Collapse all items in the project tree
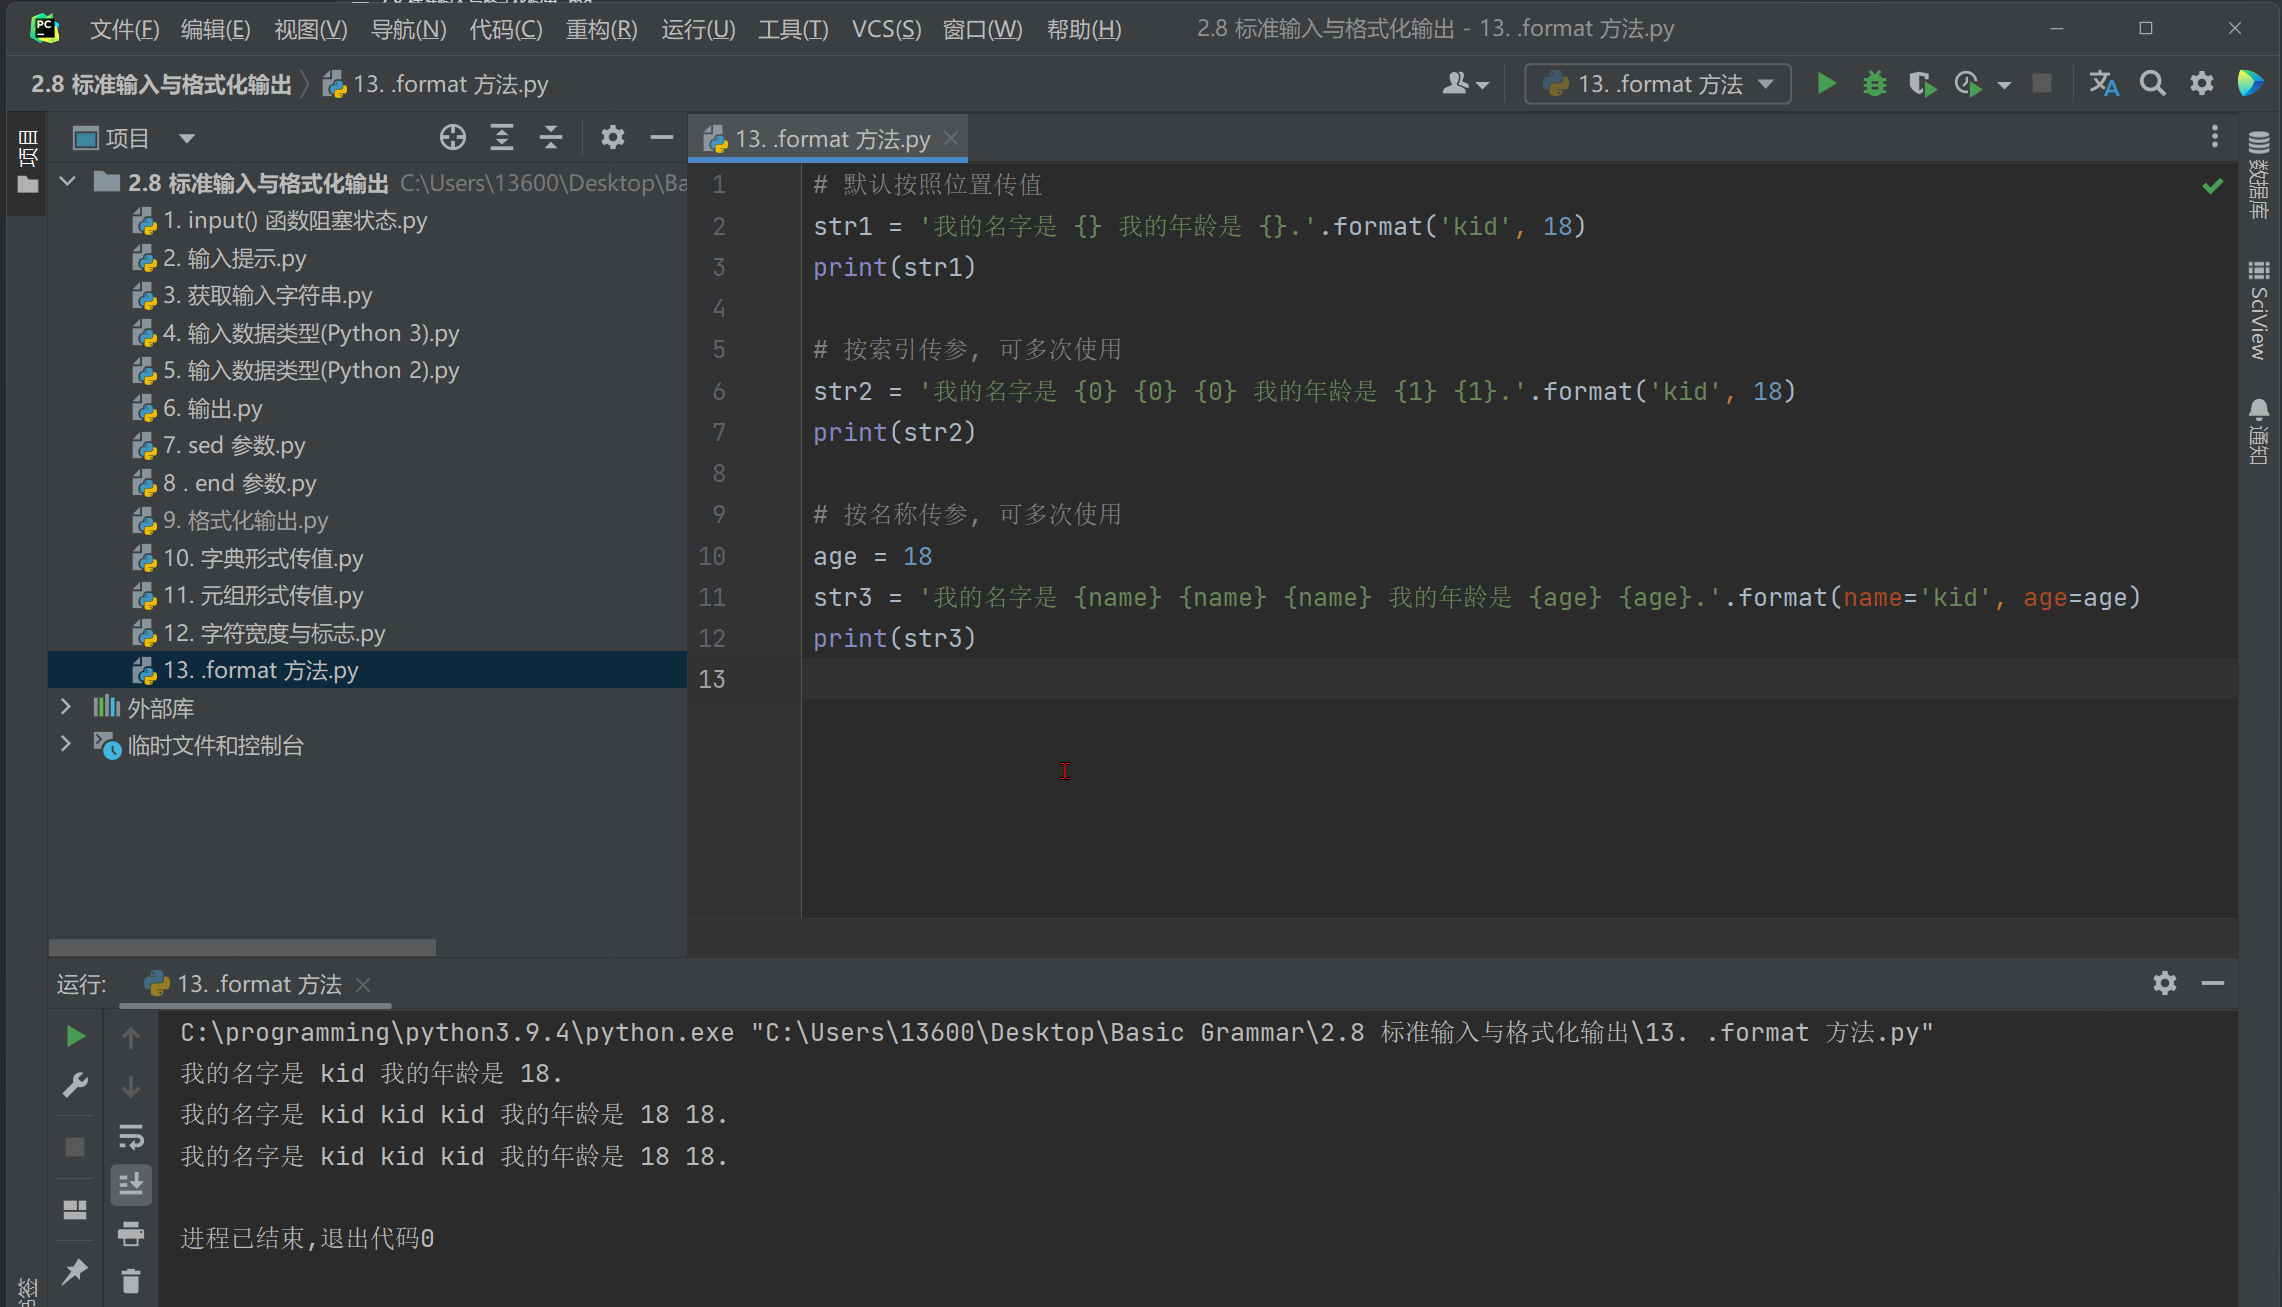Viewport: 2282px width, 1307px height. coord(551,138)
